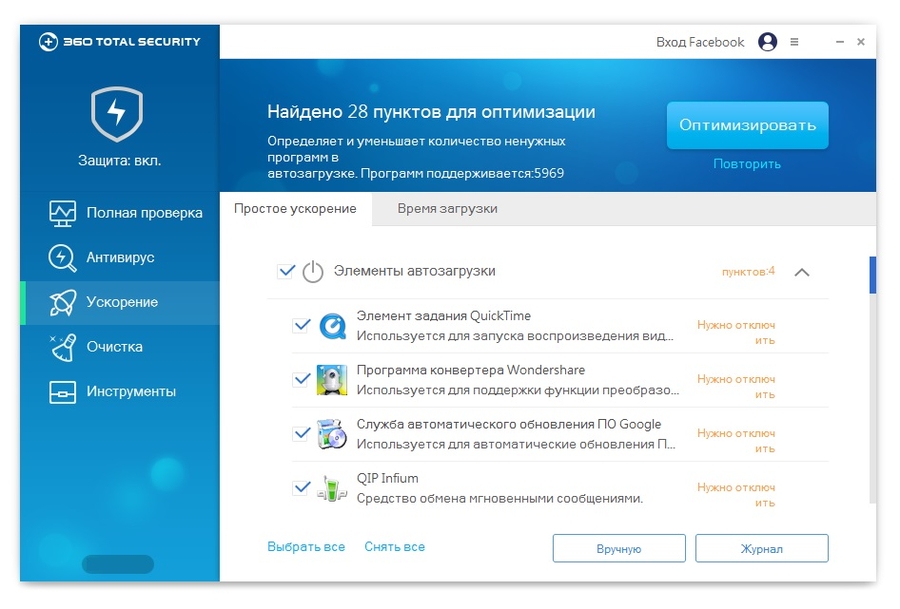Uncheck the Wondershare converter entry
Screen dimensions: 900x609
click(x=300, y=379)
